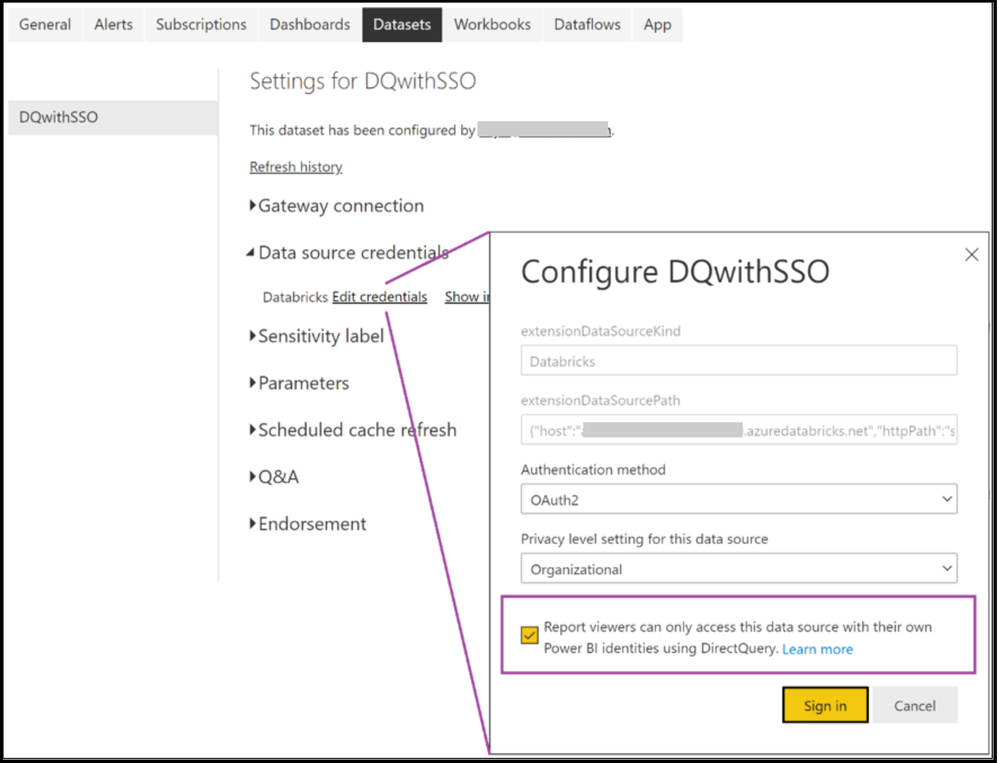999x763 pixels.
Task: Switch to the General tab
Action: (45, 25)
